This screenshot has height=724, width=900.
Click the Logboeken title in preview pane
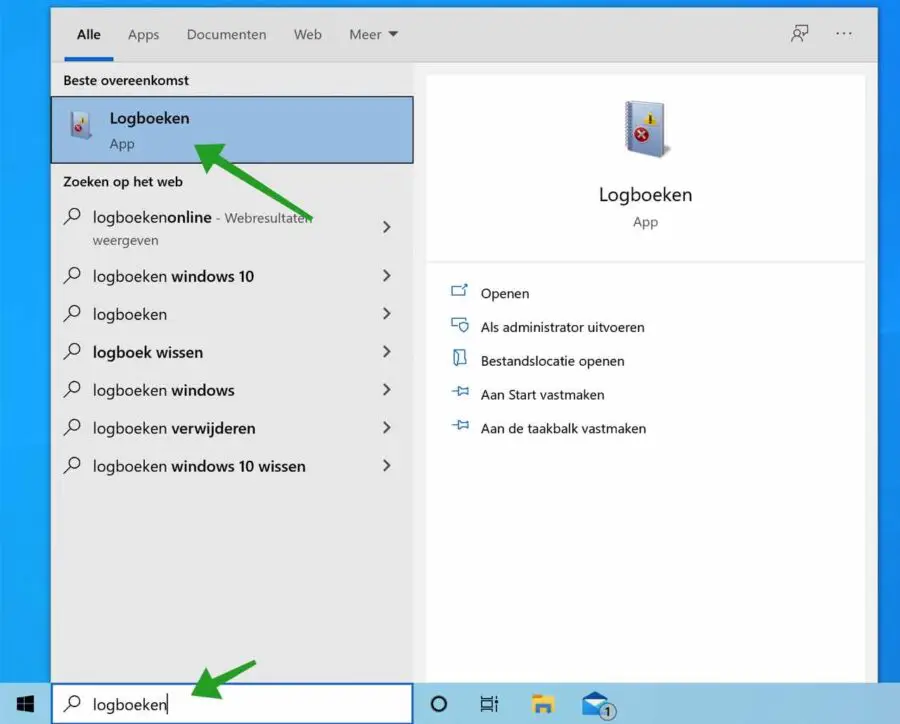646,195
